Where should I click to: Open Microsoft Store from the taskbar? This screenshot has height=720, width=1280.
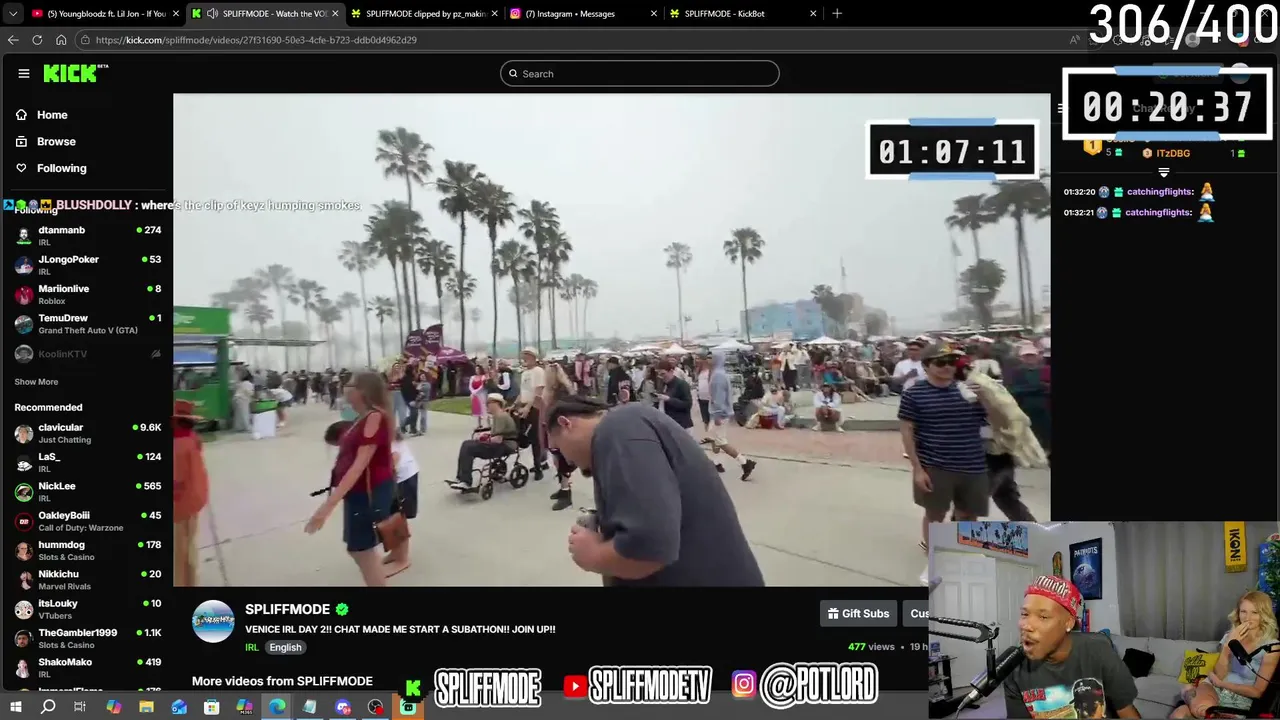pyautogui.click(x=212, y=707)
